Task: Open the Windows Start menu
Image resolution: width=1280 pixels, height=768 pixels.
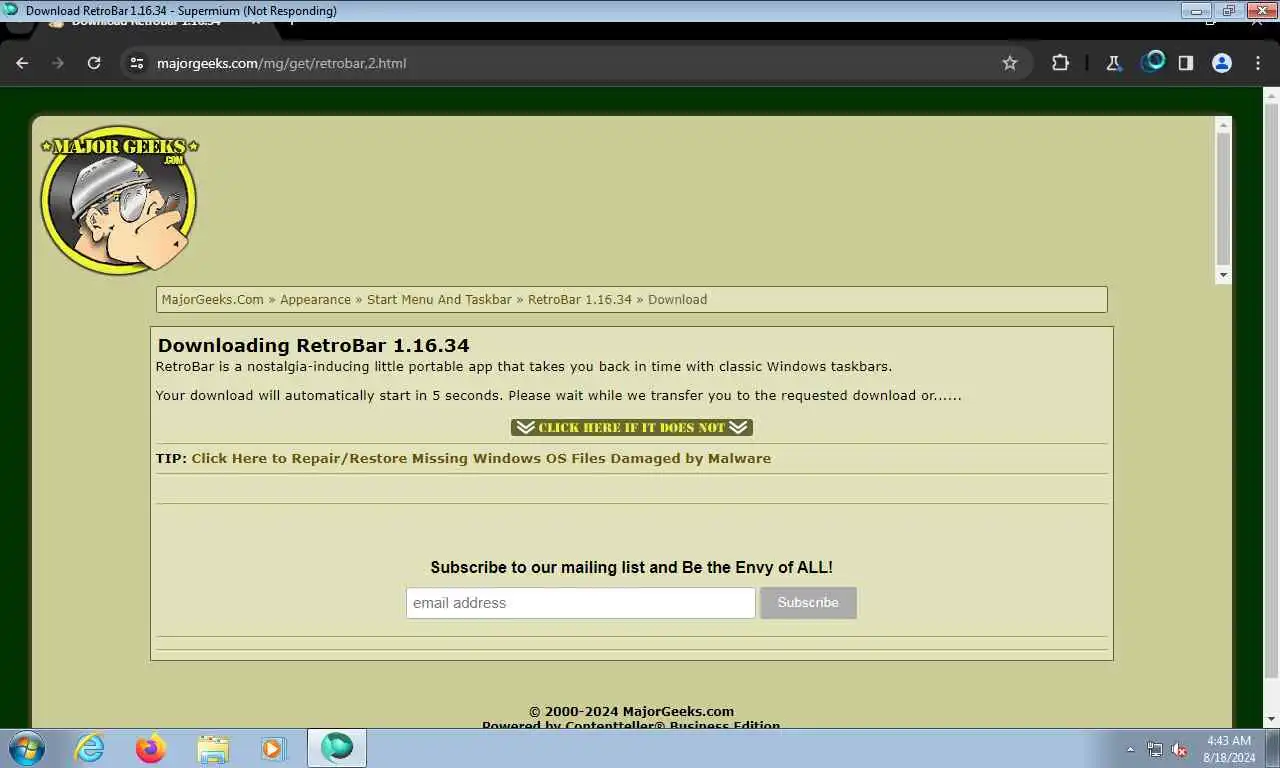Action: click(26, 748)
